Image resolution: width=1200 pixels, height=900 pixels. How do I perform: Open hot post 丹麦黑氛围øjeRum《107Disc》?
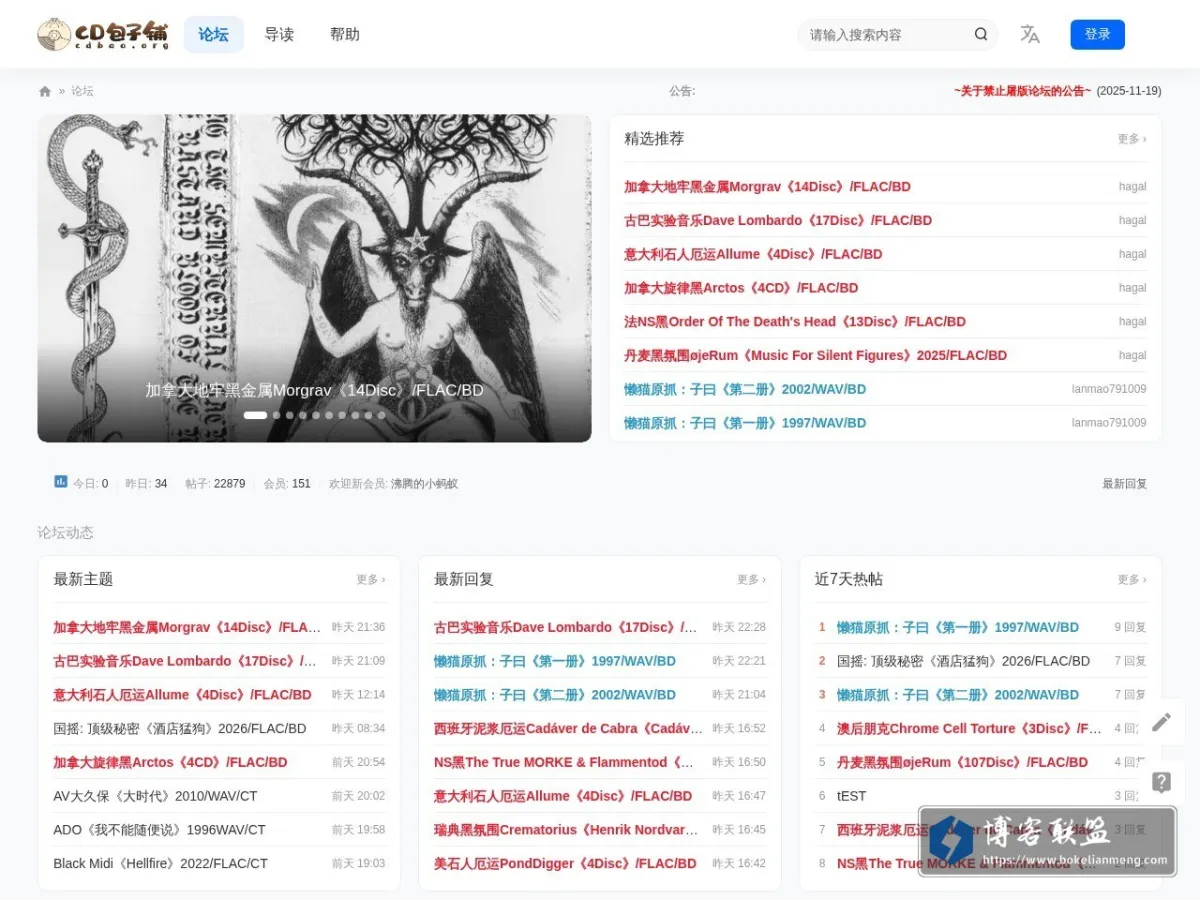[x=962, y=762]
